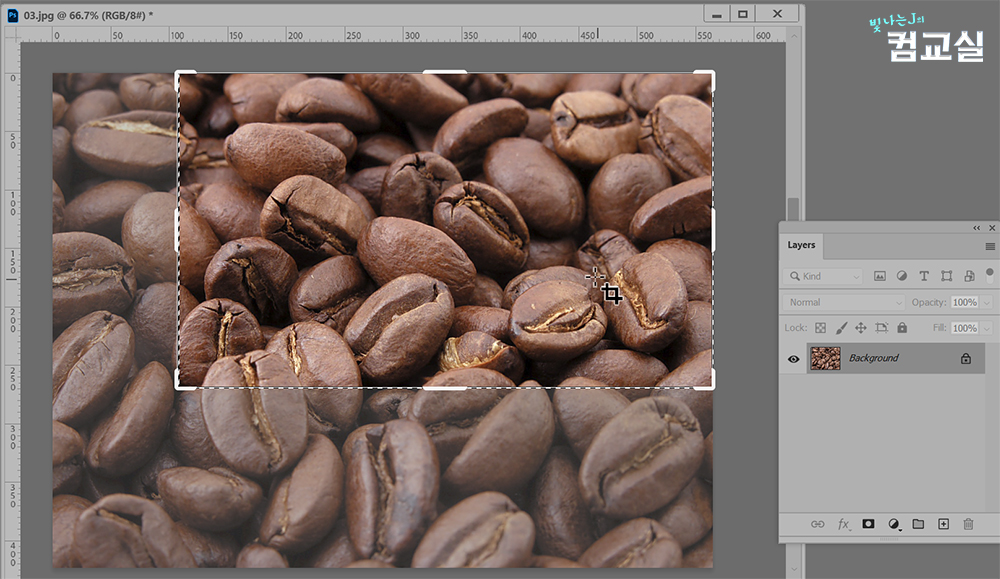Click the Fill label
1000x579 pixels.
tap(939, 328)
